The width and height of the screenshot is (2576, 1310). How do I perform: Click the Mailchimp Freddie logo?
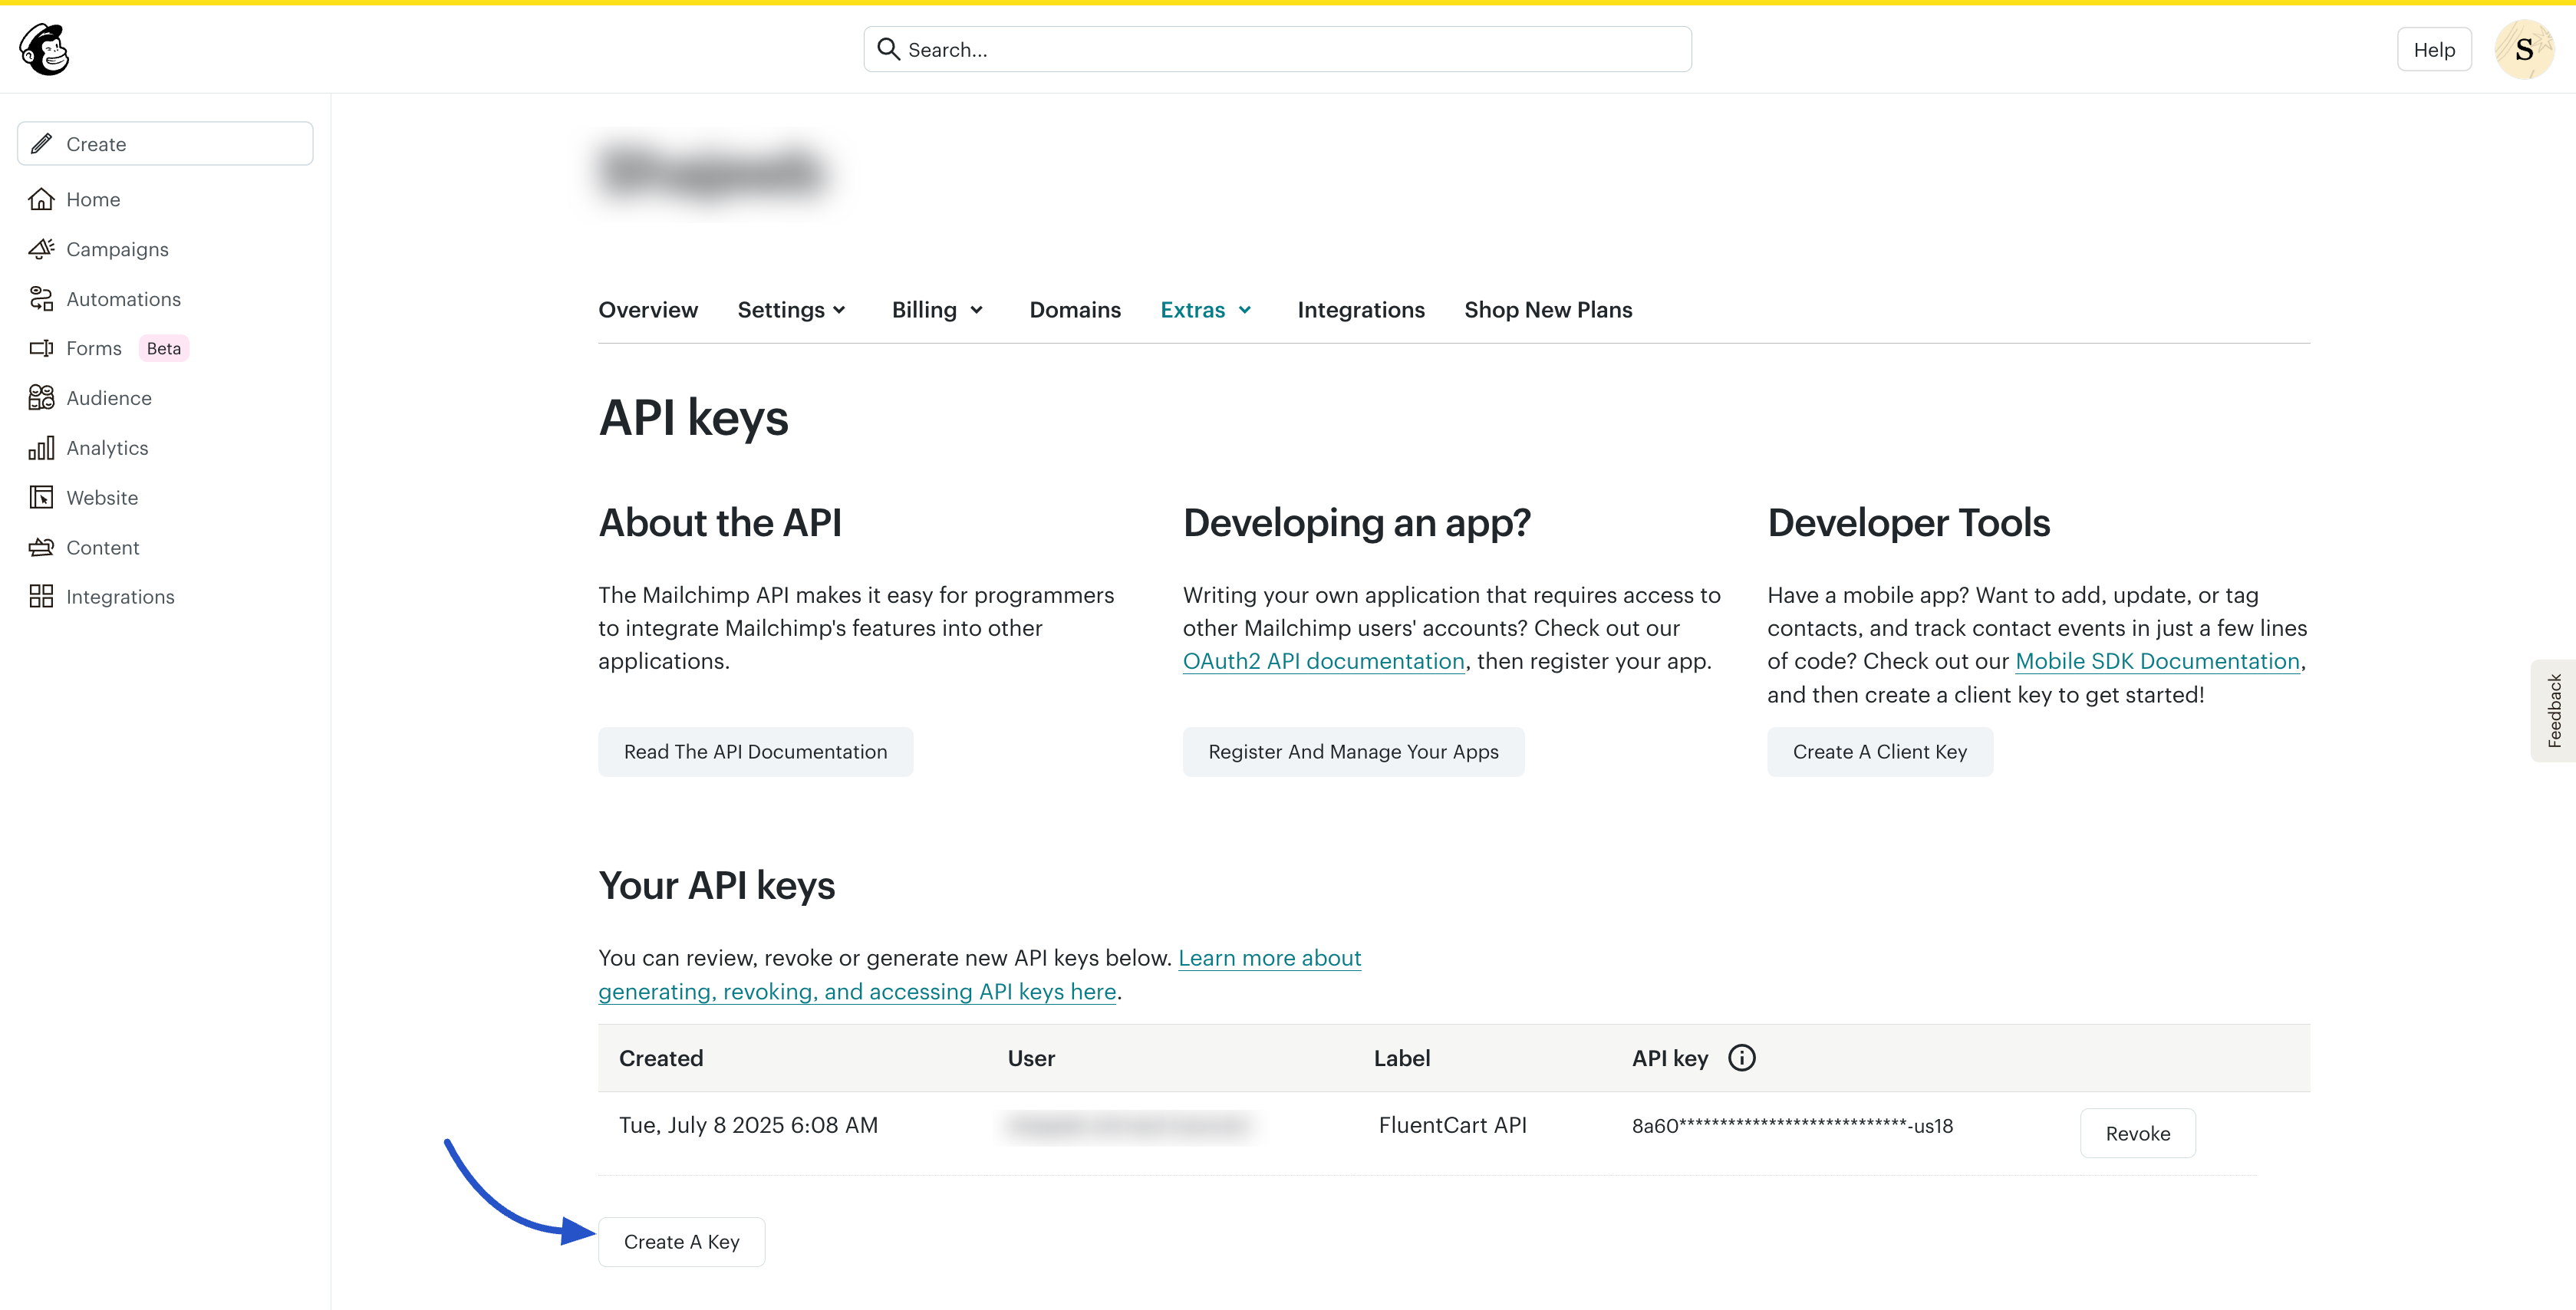pos(44,49)
